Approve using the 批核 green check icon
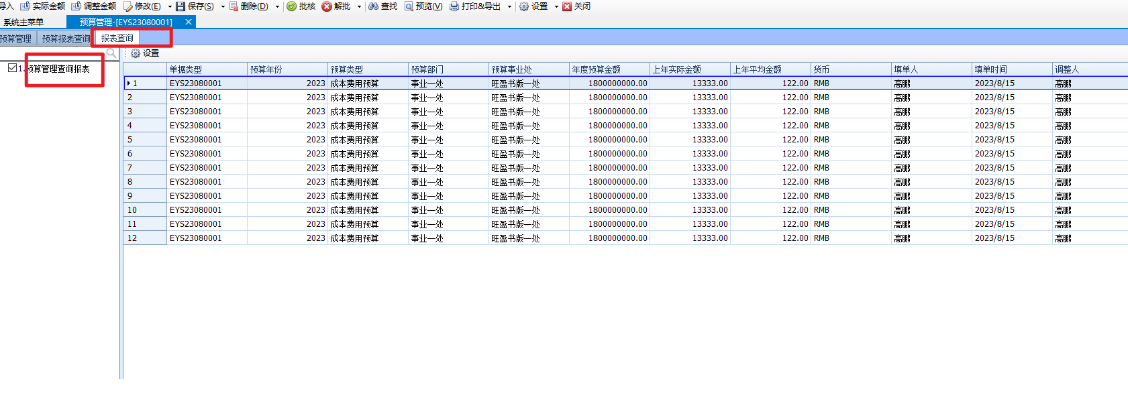The height and width of the screenshot is (420, 1128). click(301, 6)
